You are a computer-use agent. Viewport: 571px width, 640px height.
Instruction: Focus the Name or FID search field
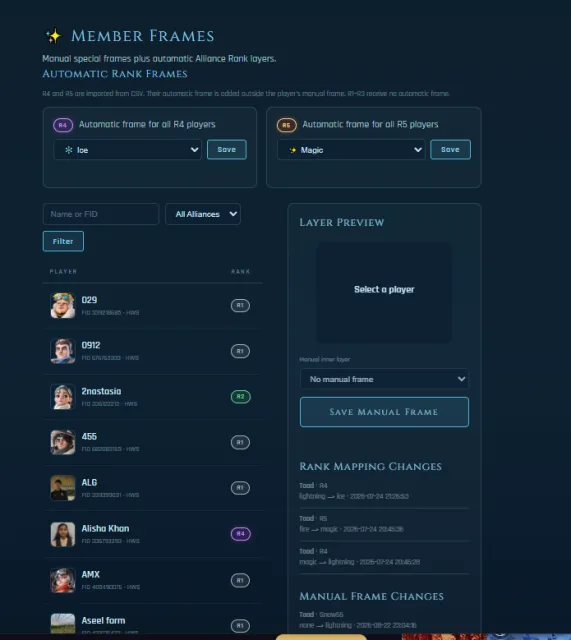click(x=101, y=214)
